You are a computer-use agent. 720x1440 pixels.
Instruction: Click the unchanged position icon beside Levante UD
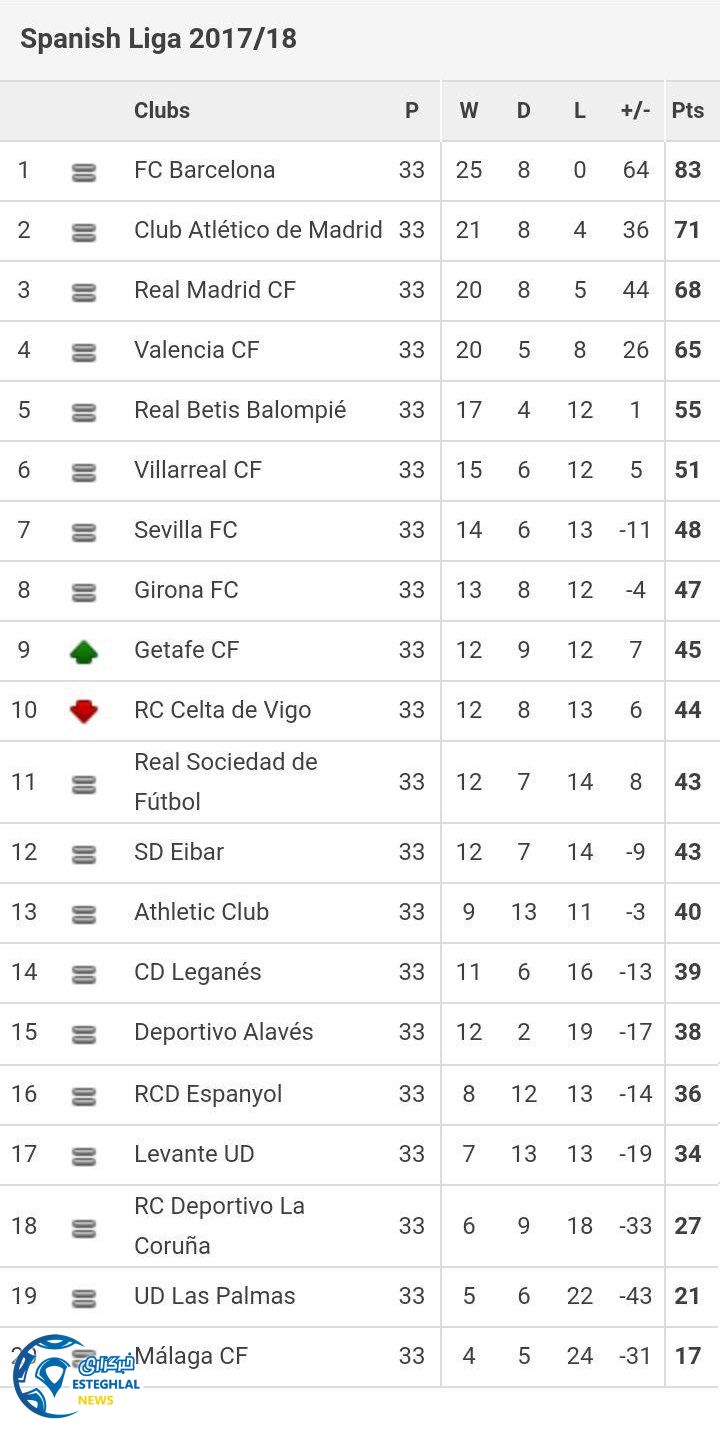pyautogui.click(x=84, y=1157)
